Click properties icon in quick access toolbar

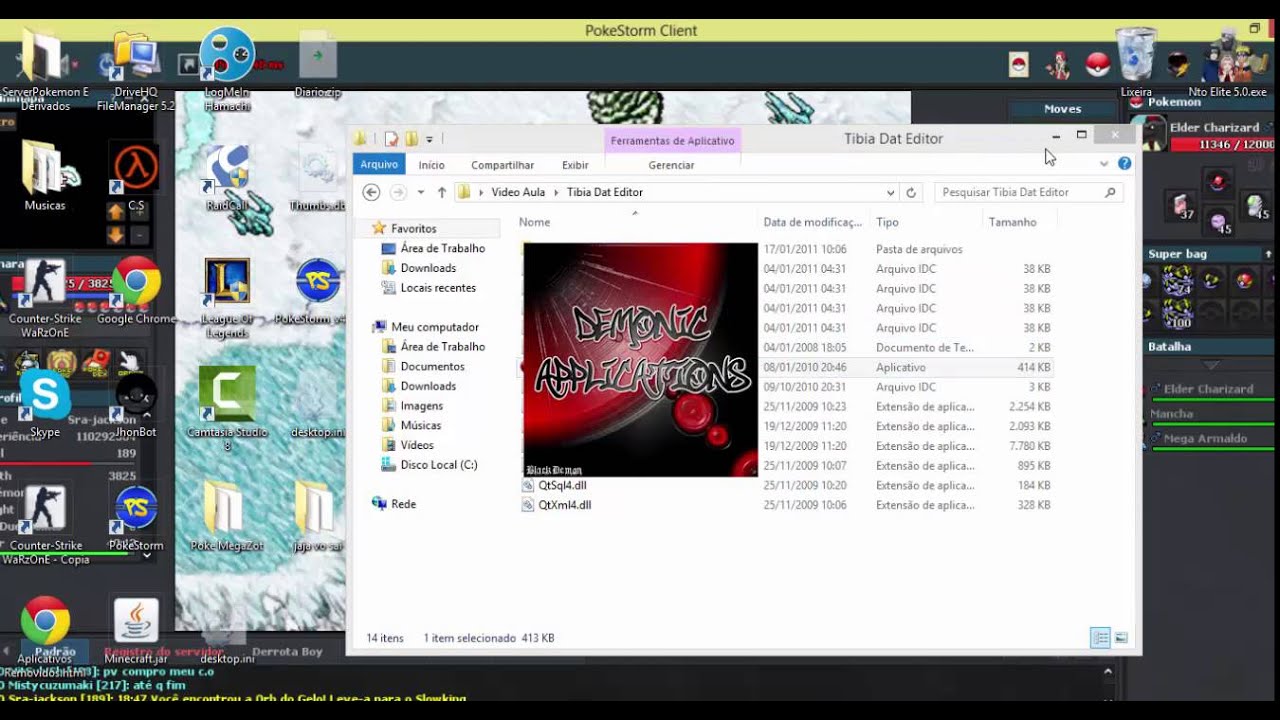[x=391, y=139]
